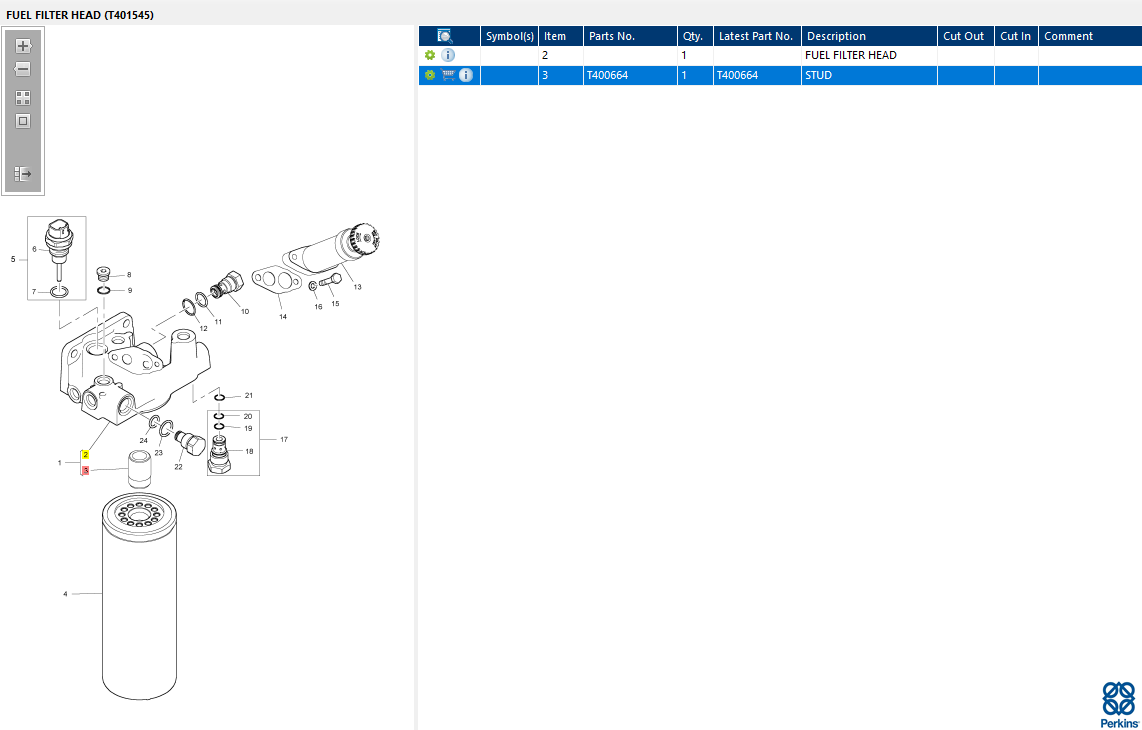Select the STUD description cell
The height and width of the screenshot is (730, 1142).
tap(870, 75)
